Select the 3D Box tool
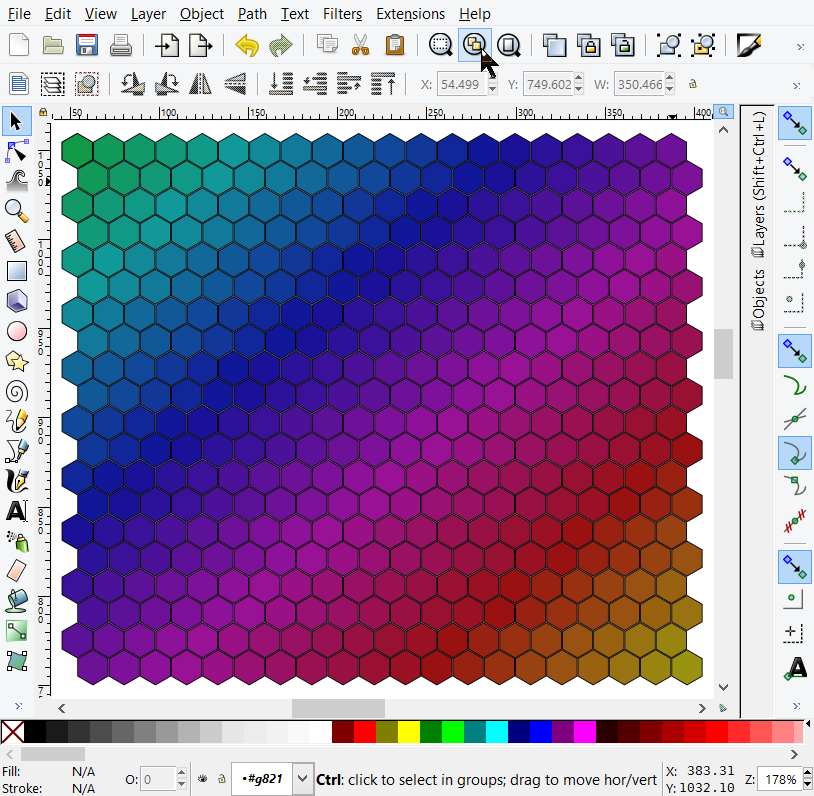 tap(16, 300)
